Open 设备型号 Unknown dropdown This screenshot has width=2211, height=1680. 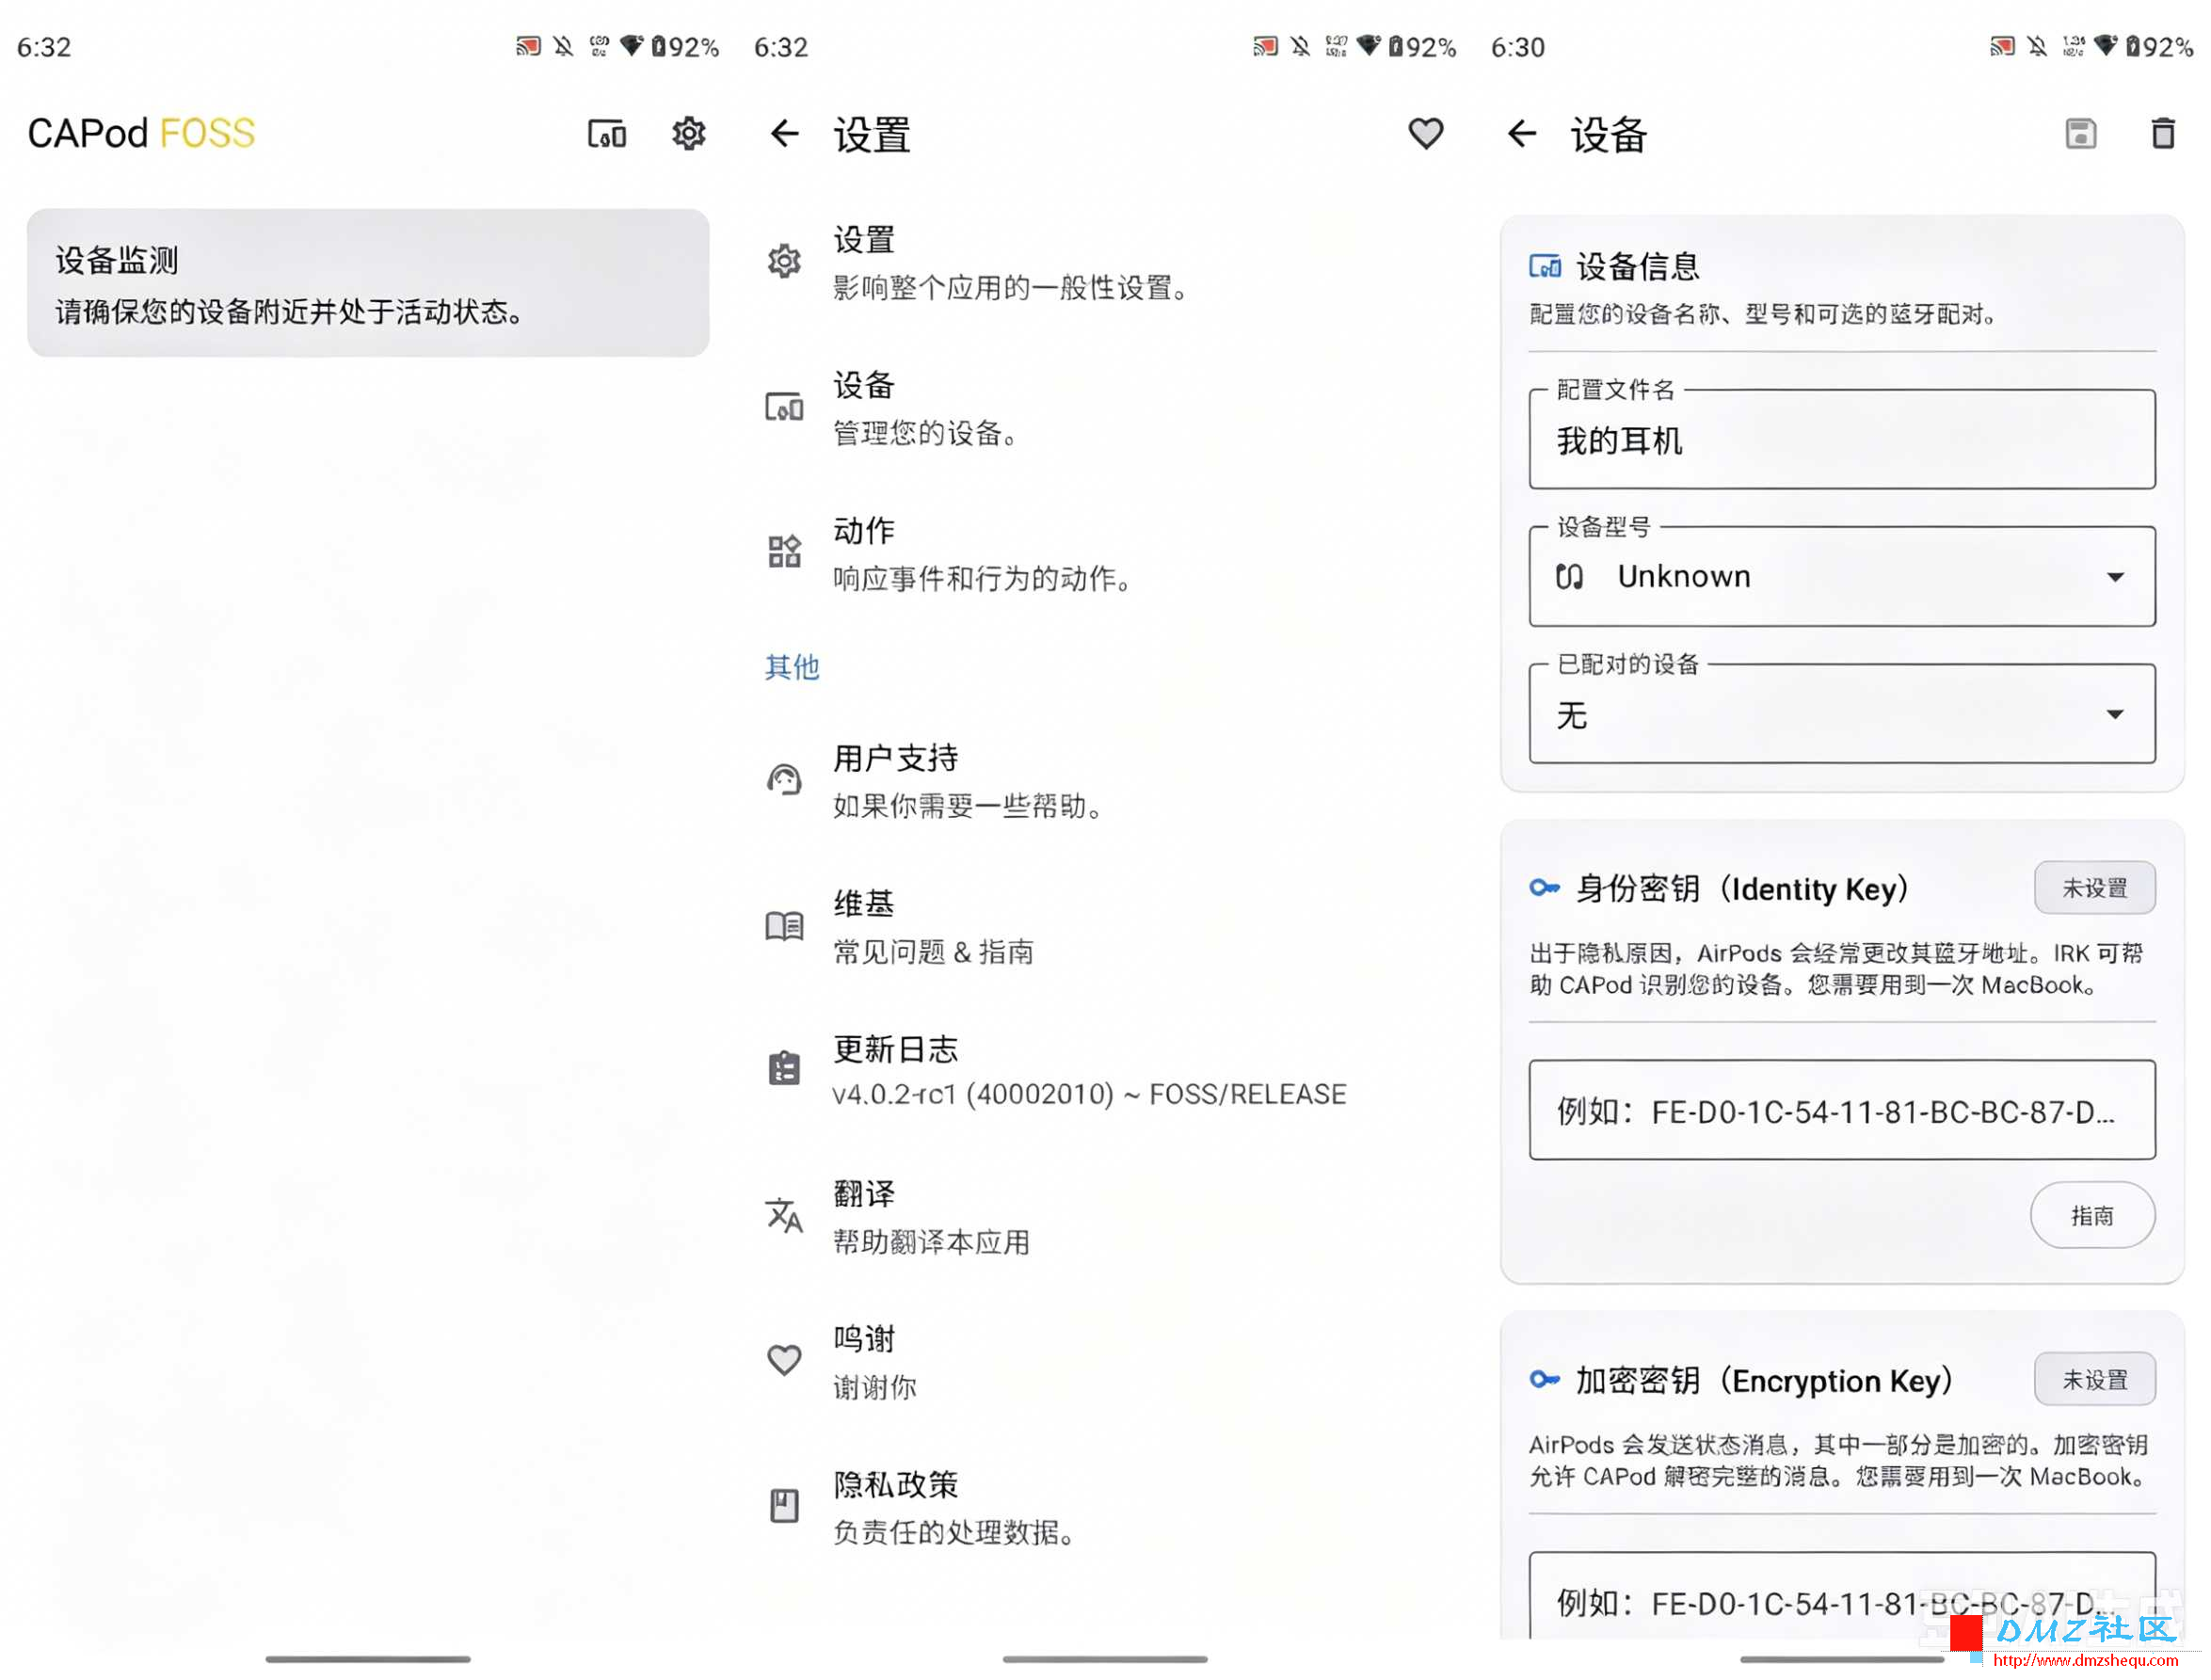[1842, 577]
